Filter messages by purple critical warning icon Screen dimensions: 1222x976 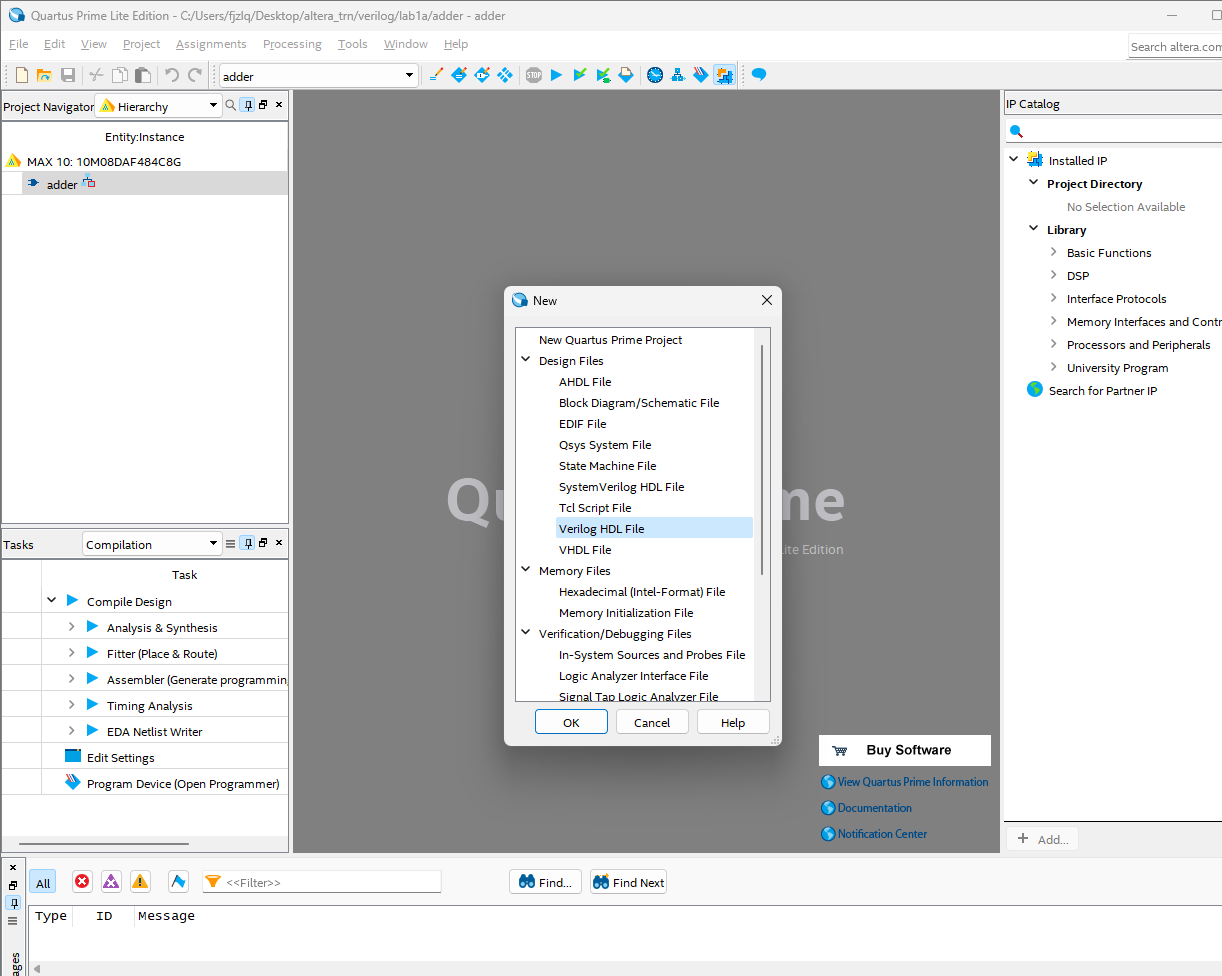111,881
